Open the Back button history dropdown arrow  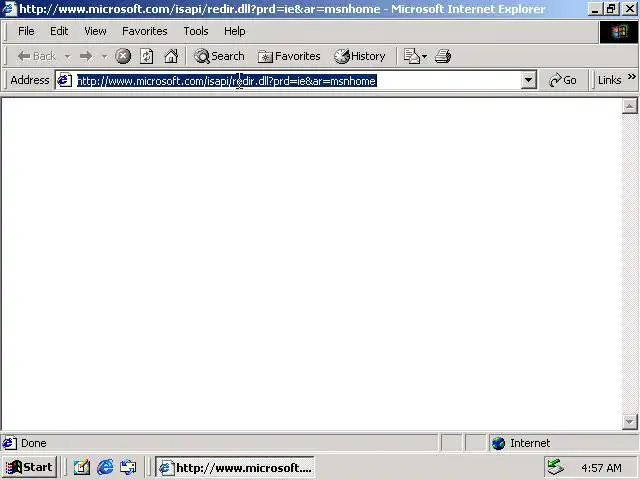coord(67,56)
